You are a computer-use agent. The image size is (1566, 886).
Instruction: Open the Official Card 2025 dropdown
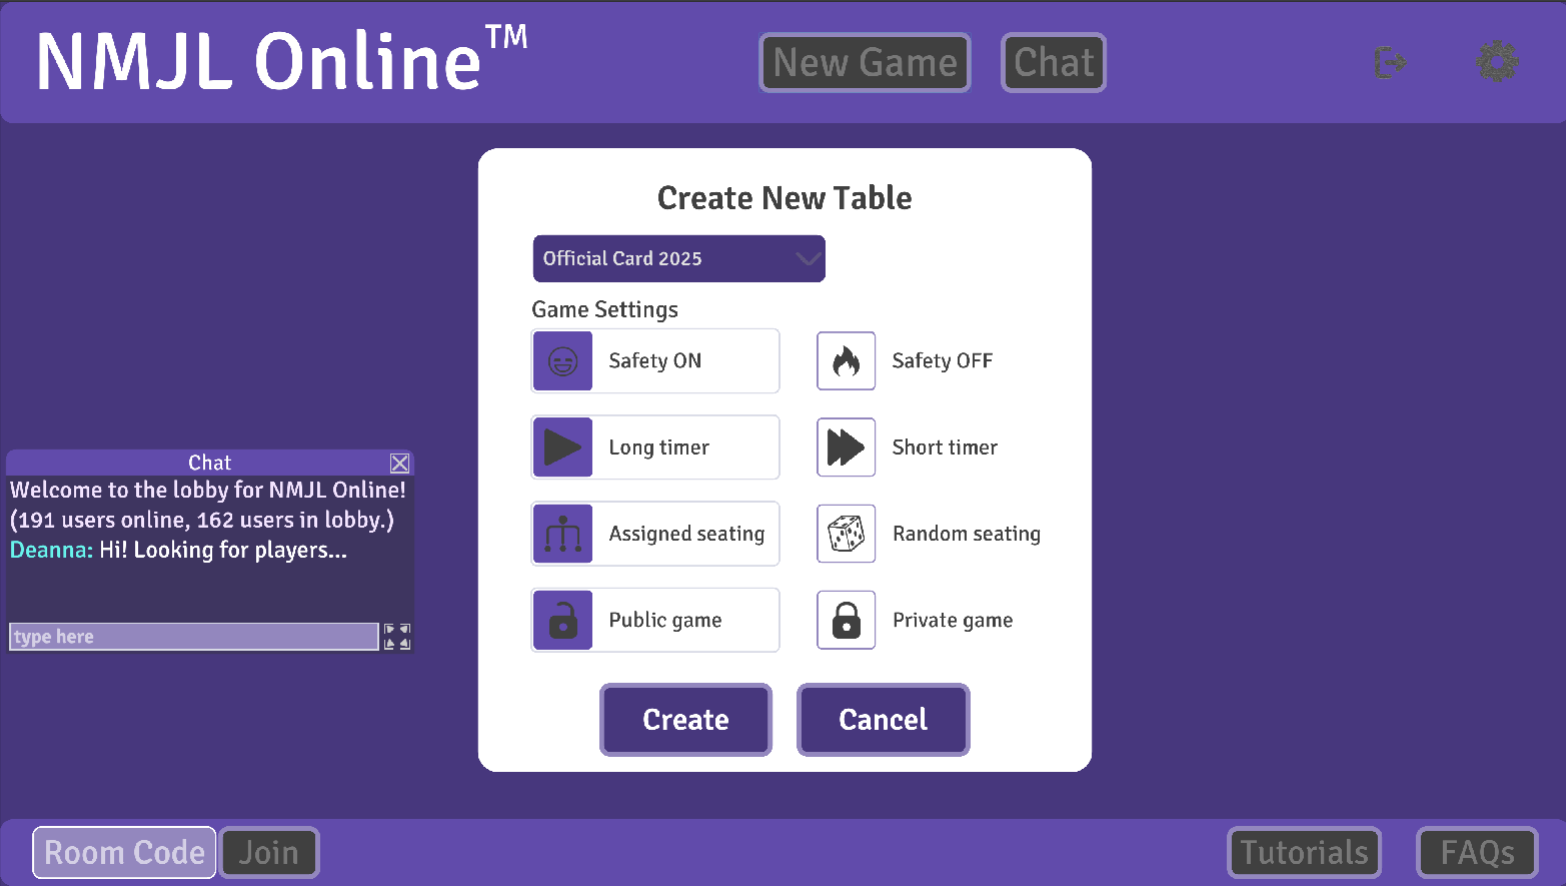click(678, 258)
